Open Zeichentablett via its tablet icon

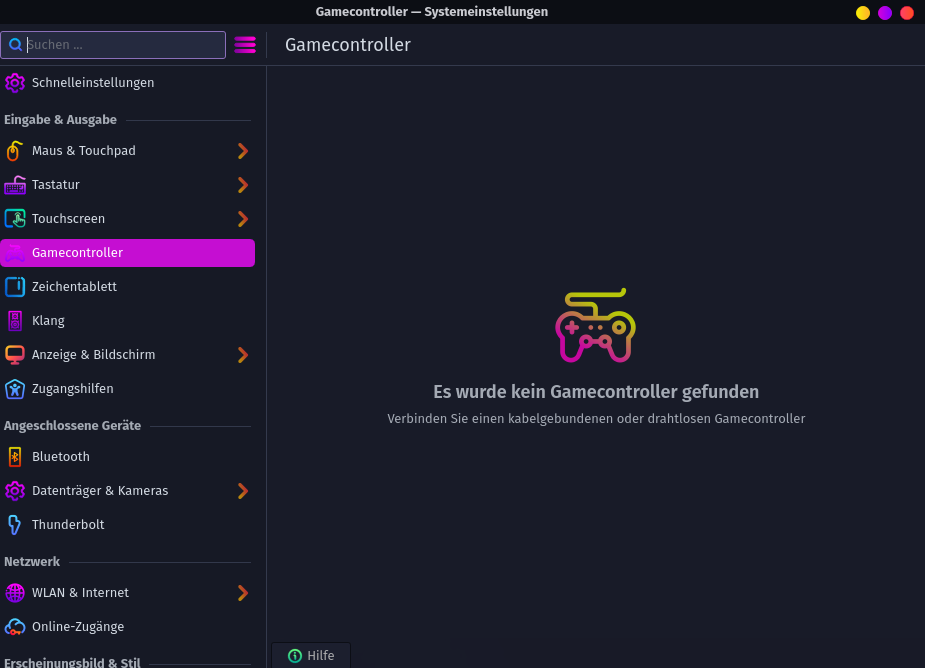[x=14, y=287]
